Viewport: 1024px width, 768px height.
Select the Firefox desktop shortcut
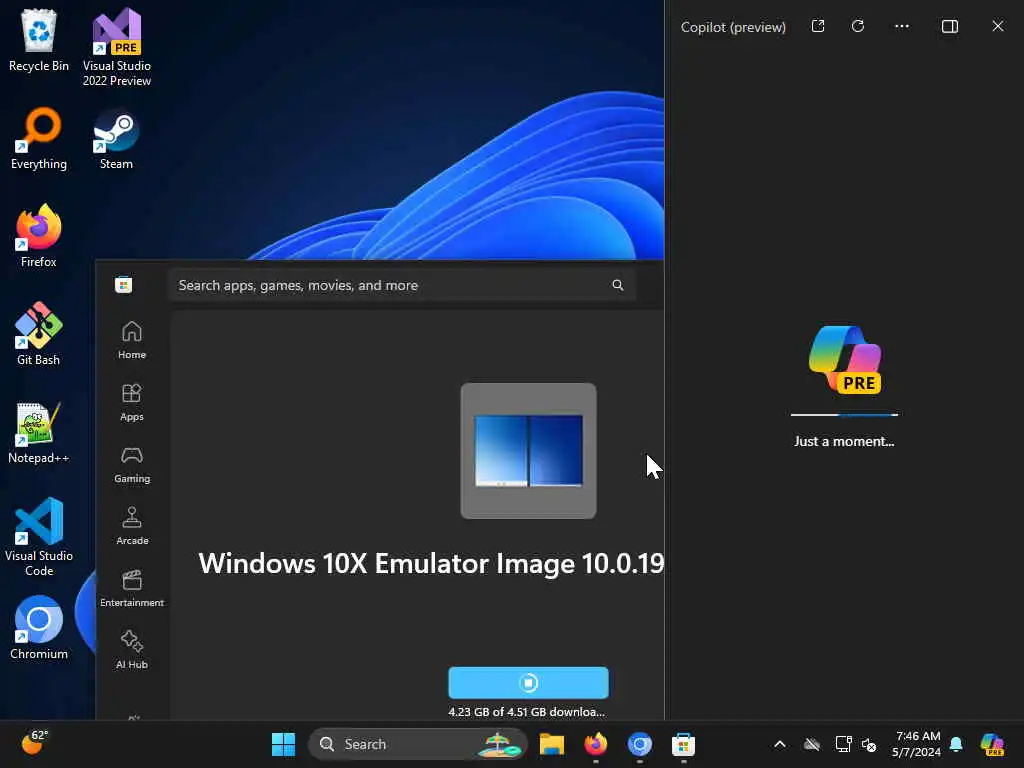click(39, 236)
